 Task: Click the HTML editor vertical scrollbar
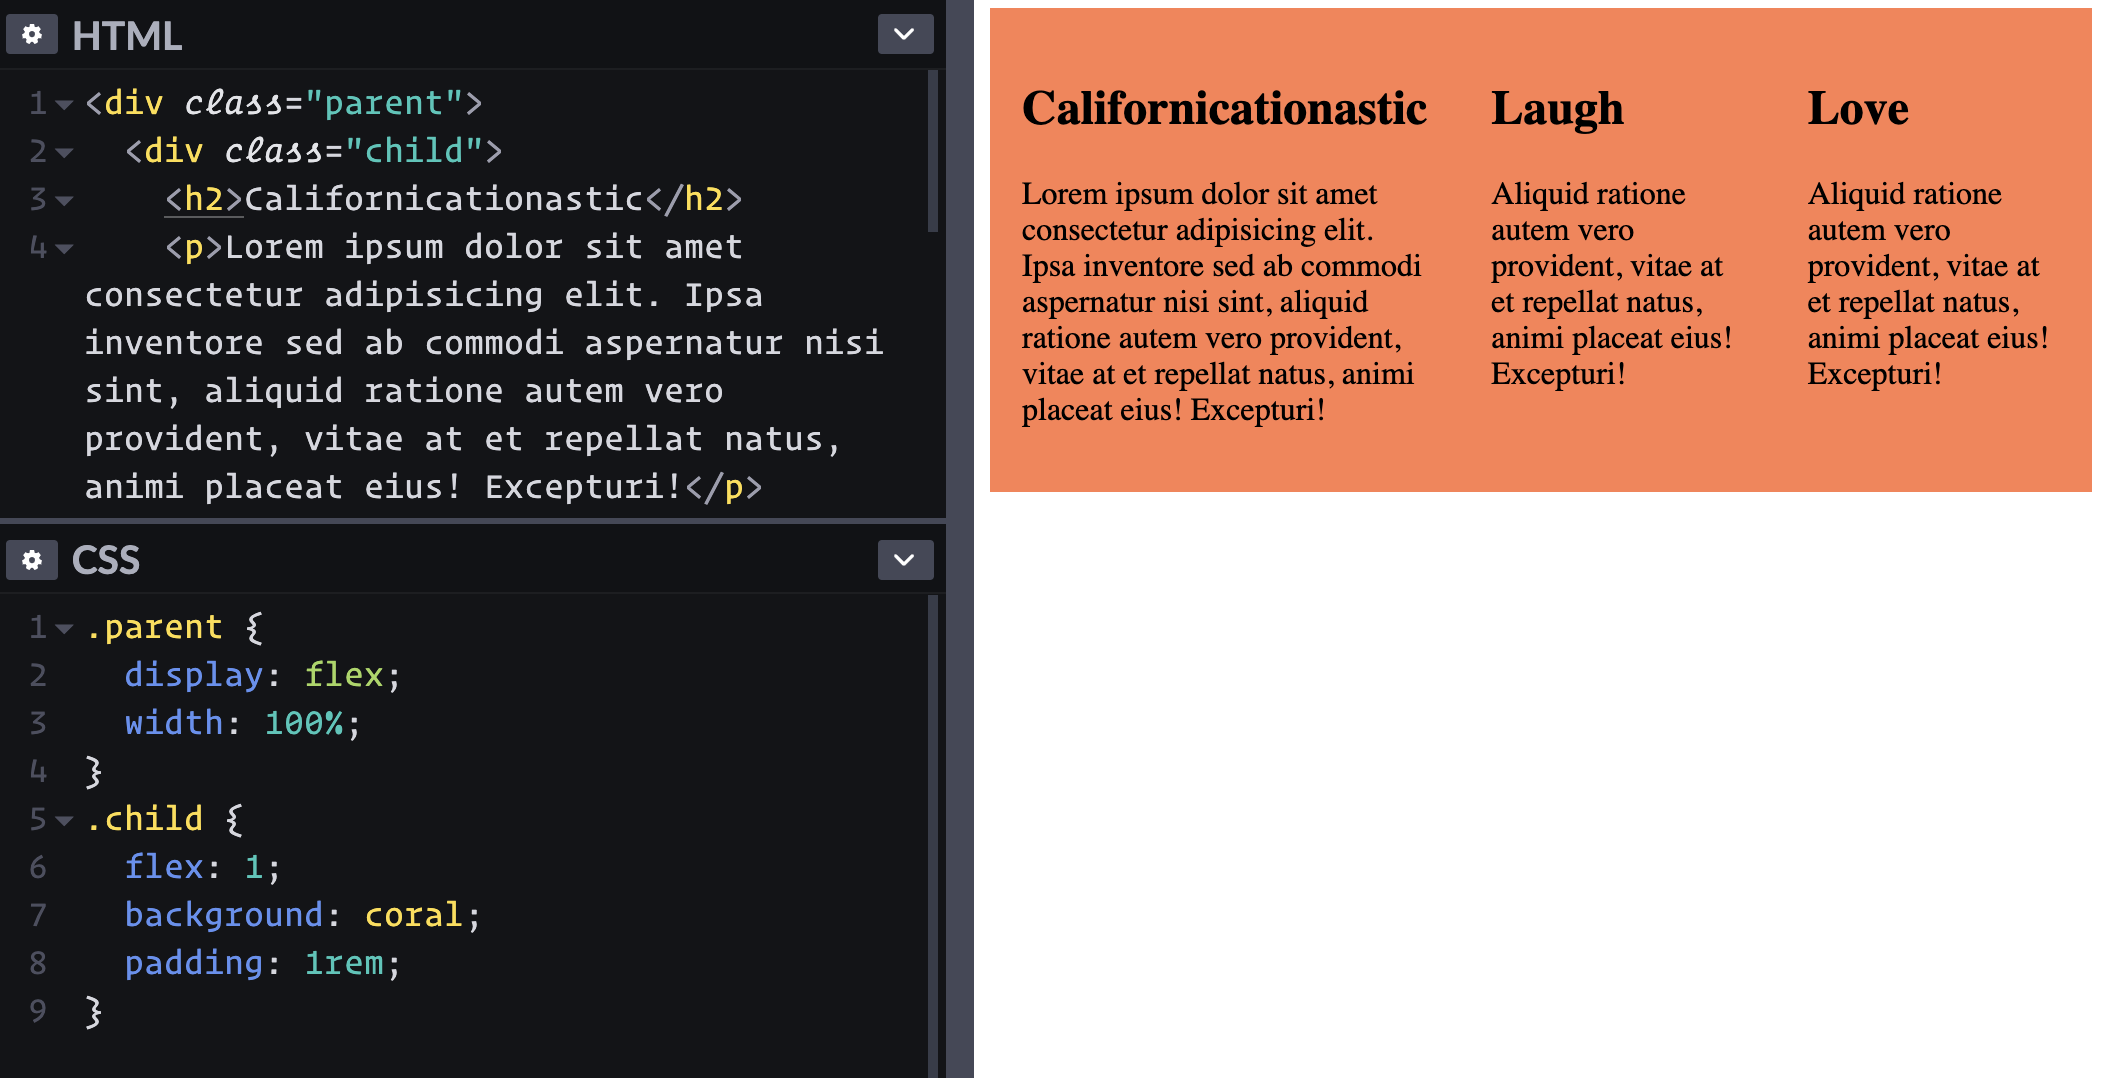coord(933,151)
